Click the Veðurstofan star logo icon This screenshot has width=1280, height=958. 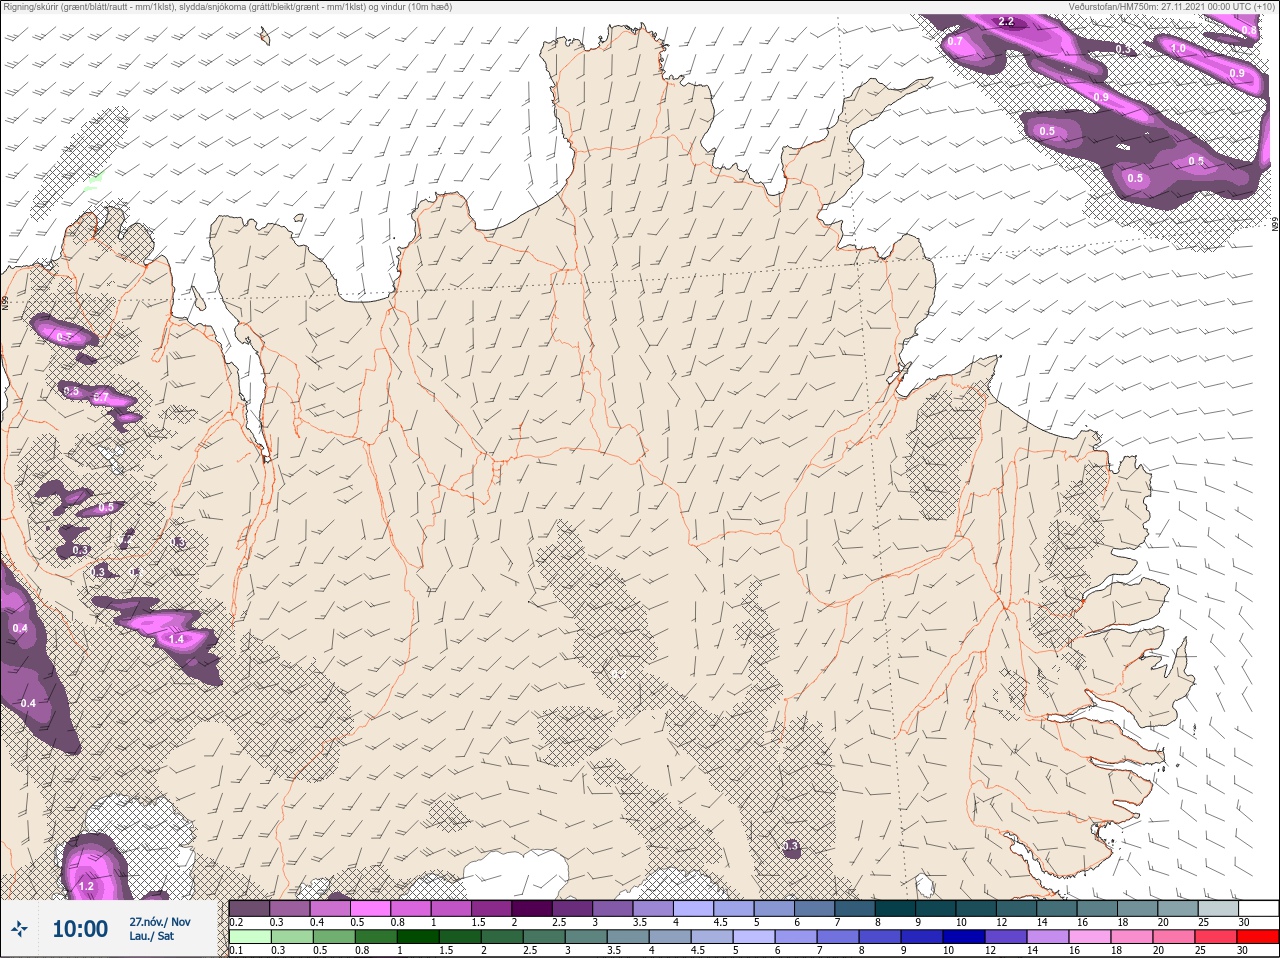(x=20, y=929)
